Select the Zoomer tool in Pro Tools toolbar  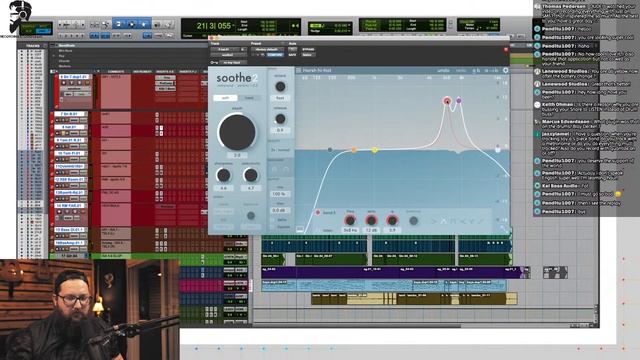point(105,24)
